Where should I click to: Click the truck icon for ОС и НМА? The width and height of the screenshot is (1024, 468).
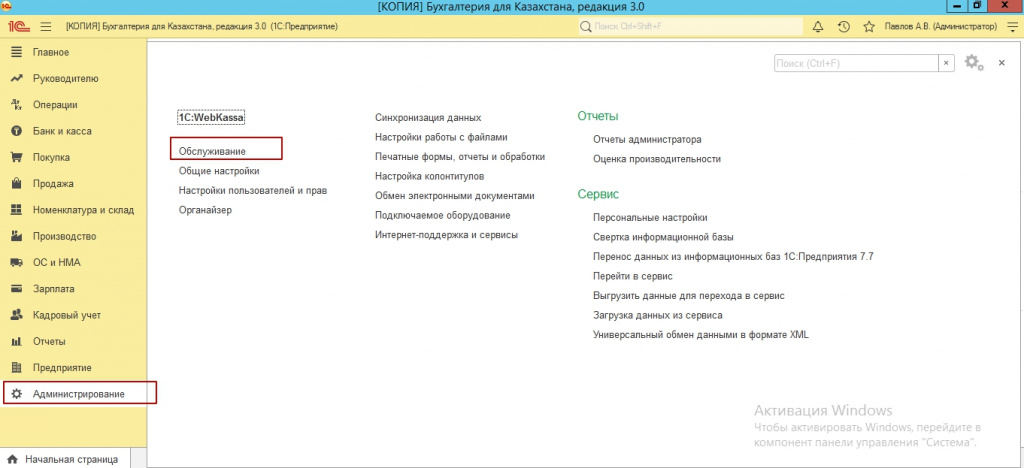[16, 262]
